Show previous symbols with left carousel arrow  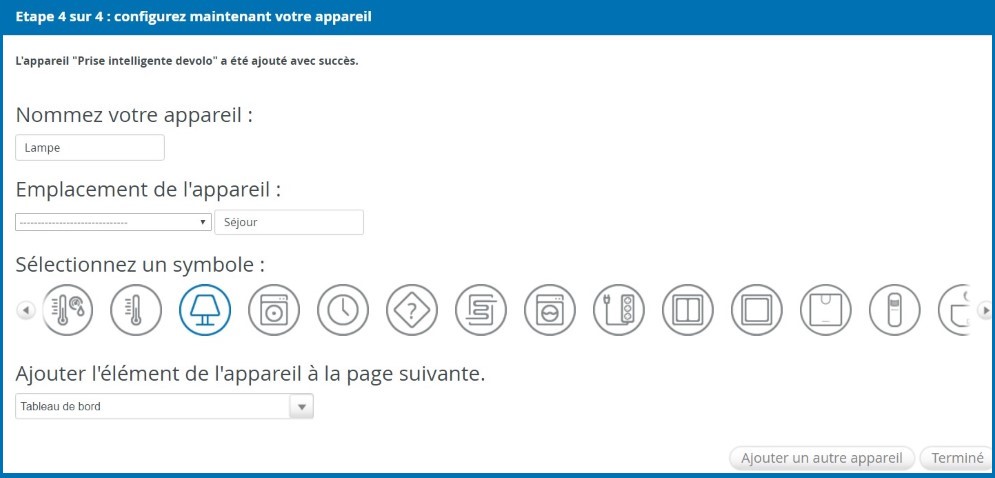click(x=25, y=310)
